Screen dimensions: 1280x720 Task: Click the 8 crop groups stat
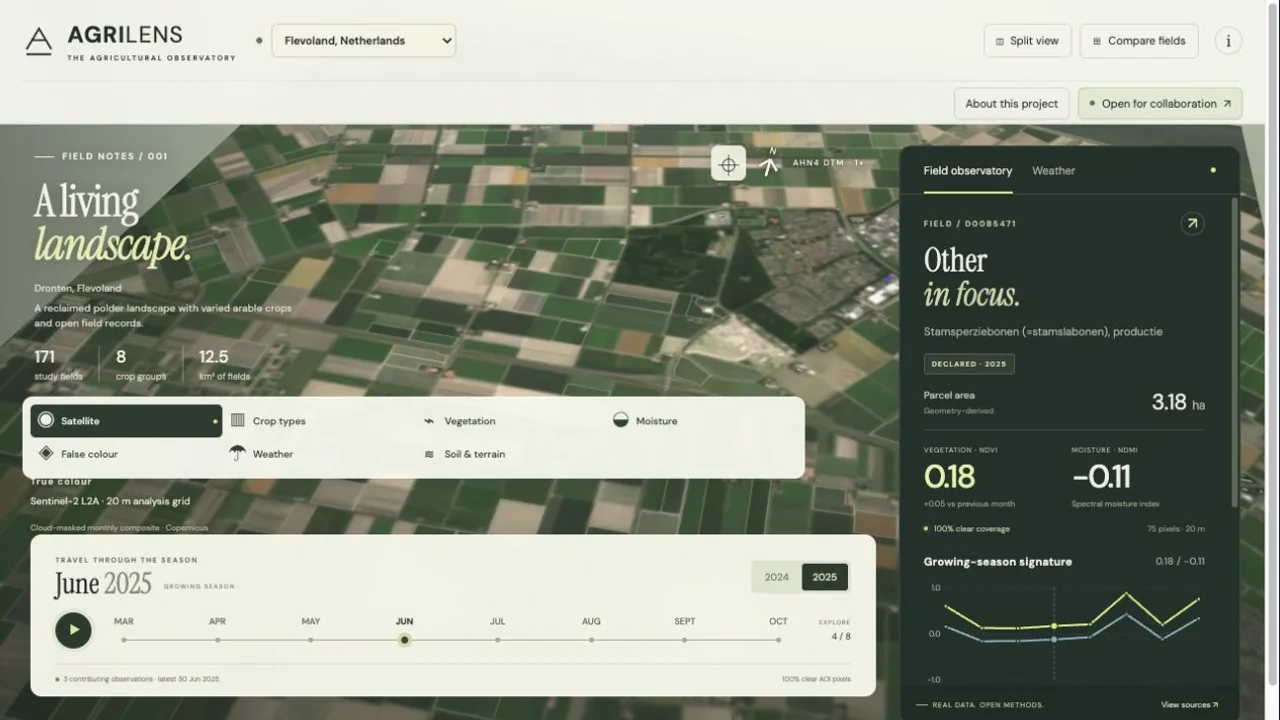tap(139, 365)
